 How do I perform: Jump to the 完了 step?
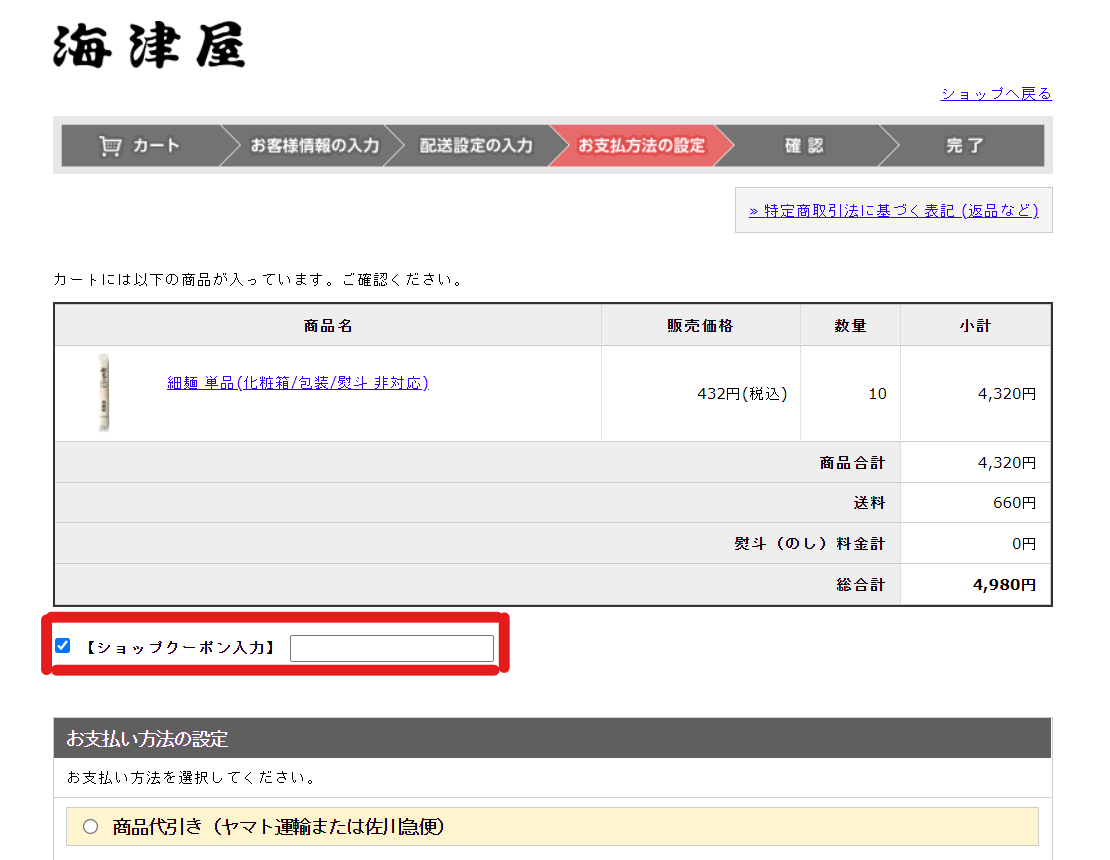(x=964, y=146)
